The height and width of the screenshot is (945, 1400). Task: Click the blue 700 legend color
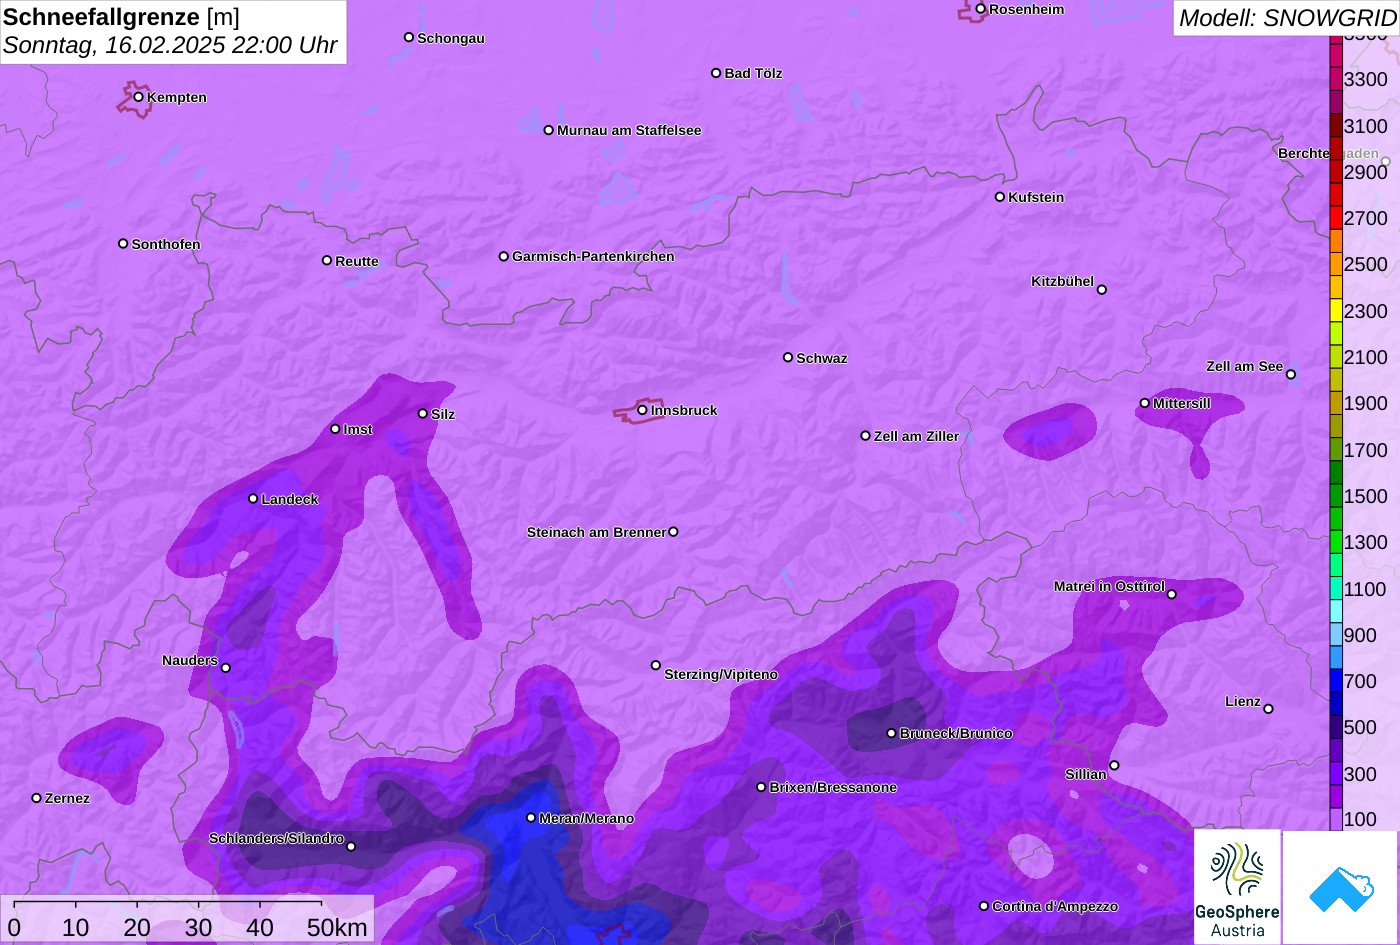pyautogui.click(x=1336, y=681)
